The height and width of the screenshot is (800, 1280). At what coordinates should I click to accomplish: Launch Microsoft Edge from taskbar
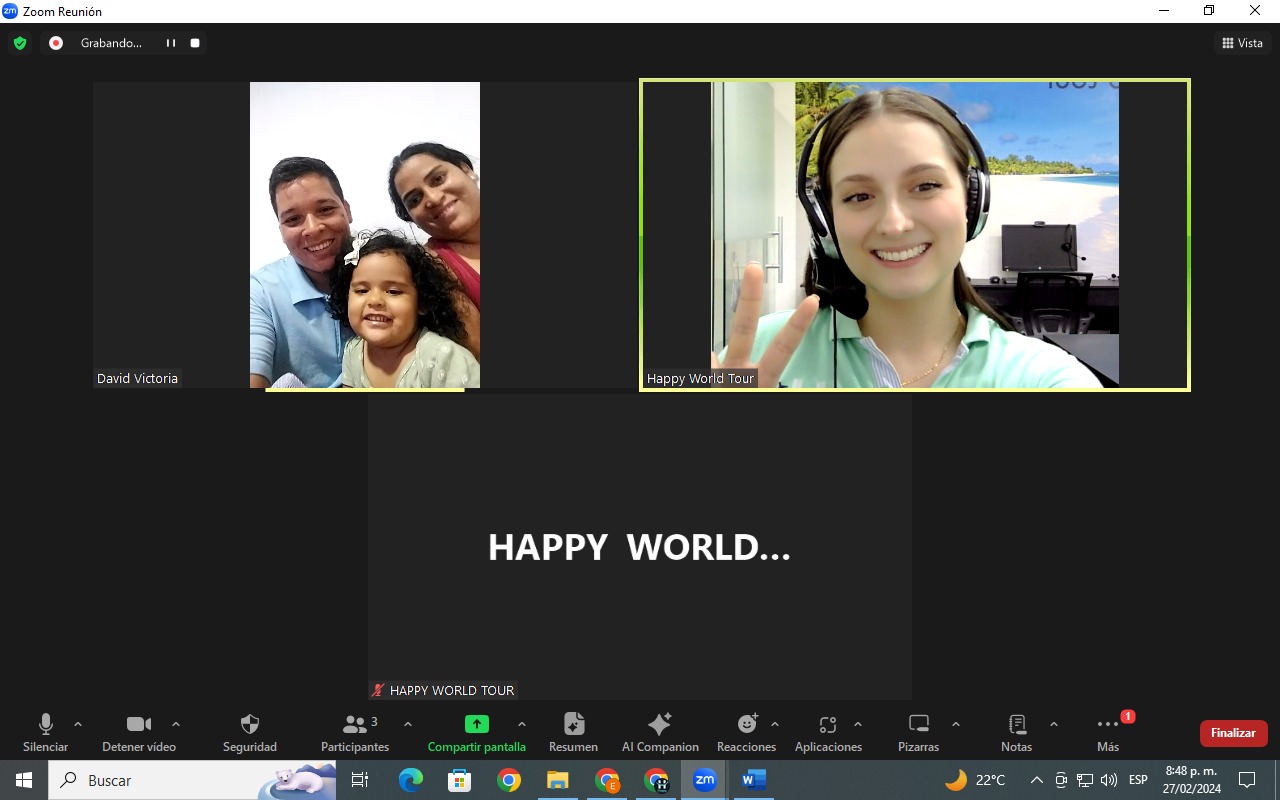pos(411,780)
